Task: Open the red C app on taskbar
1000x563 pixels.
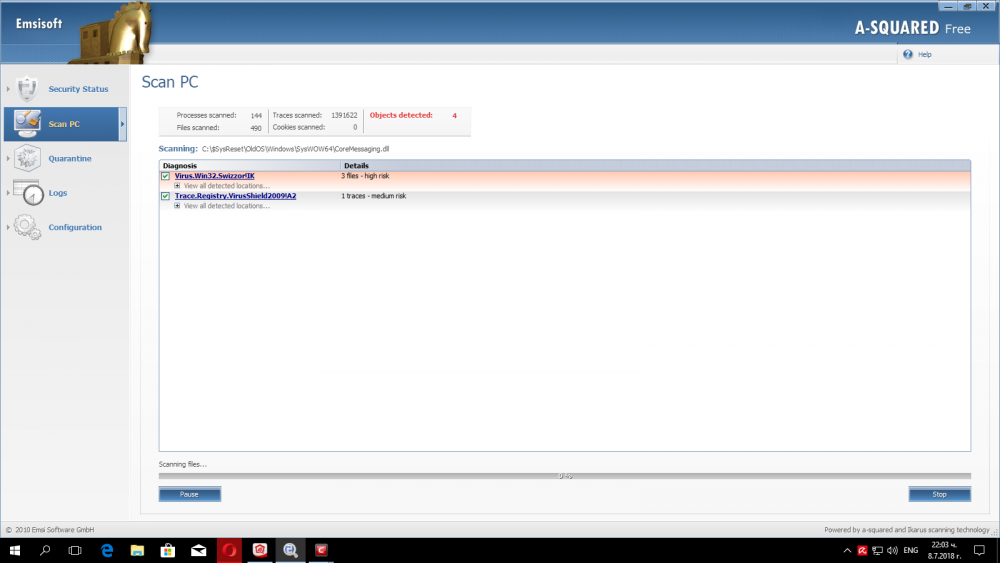Action: [x=321, y=550]
